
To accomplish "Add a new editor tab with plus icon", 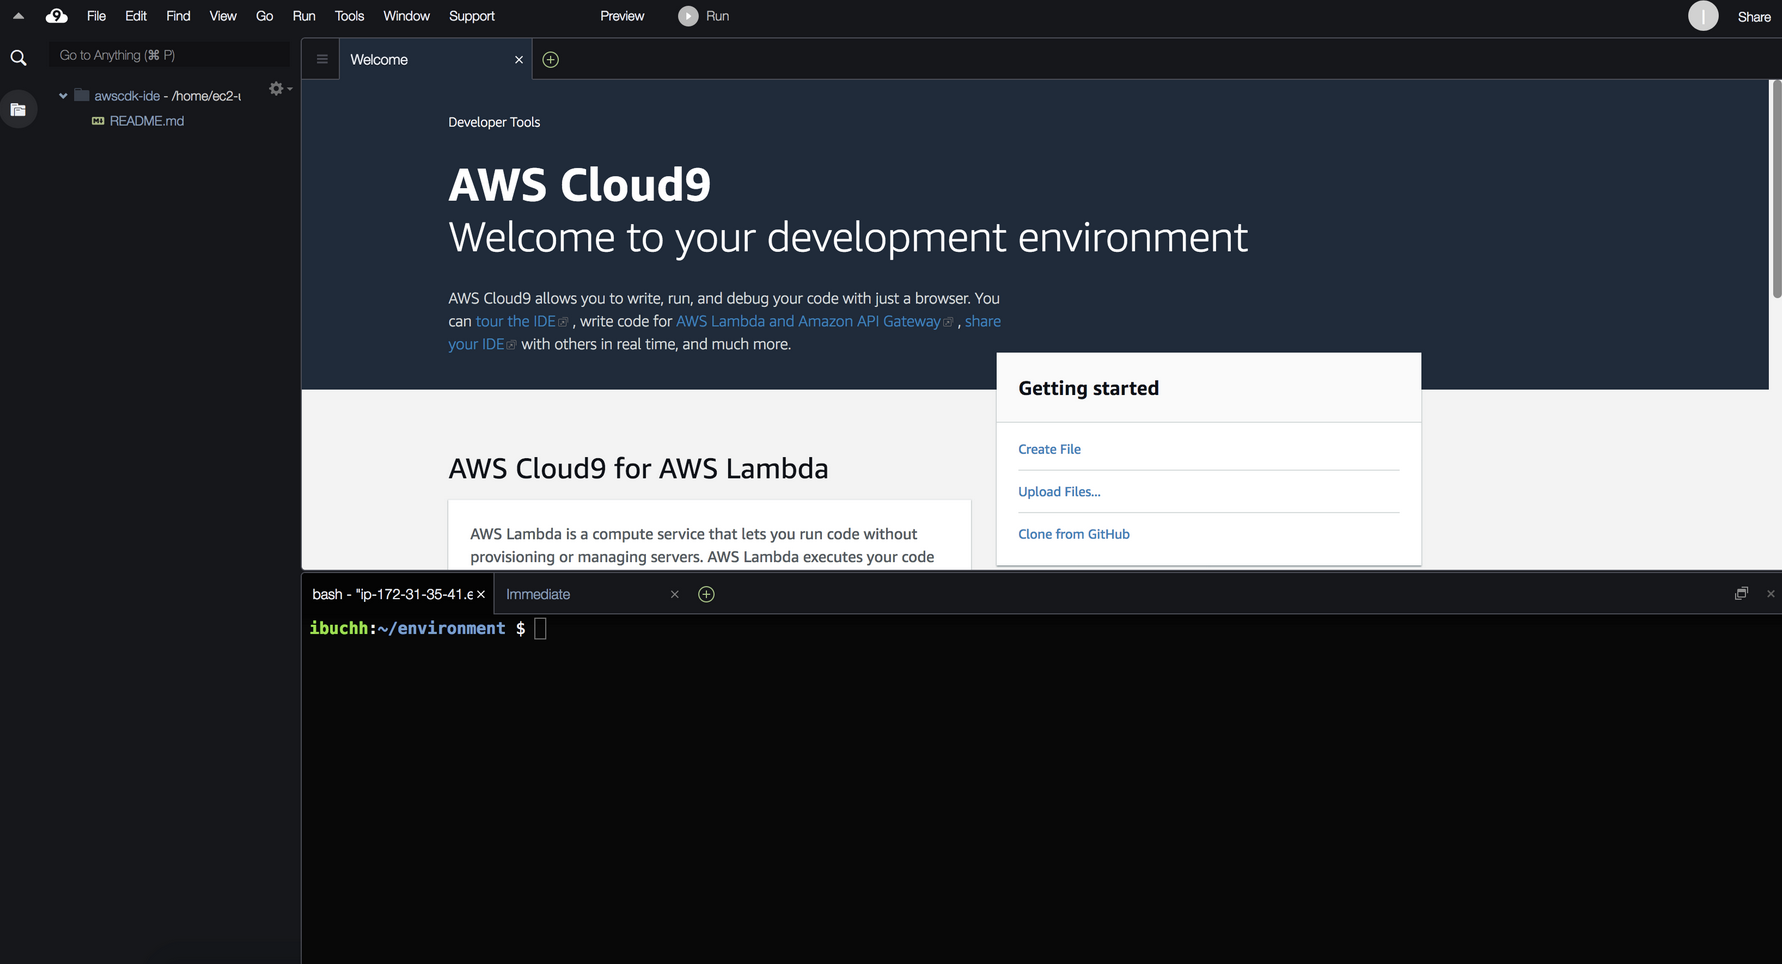I will [550, 60].
